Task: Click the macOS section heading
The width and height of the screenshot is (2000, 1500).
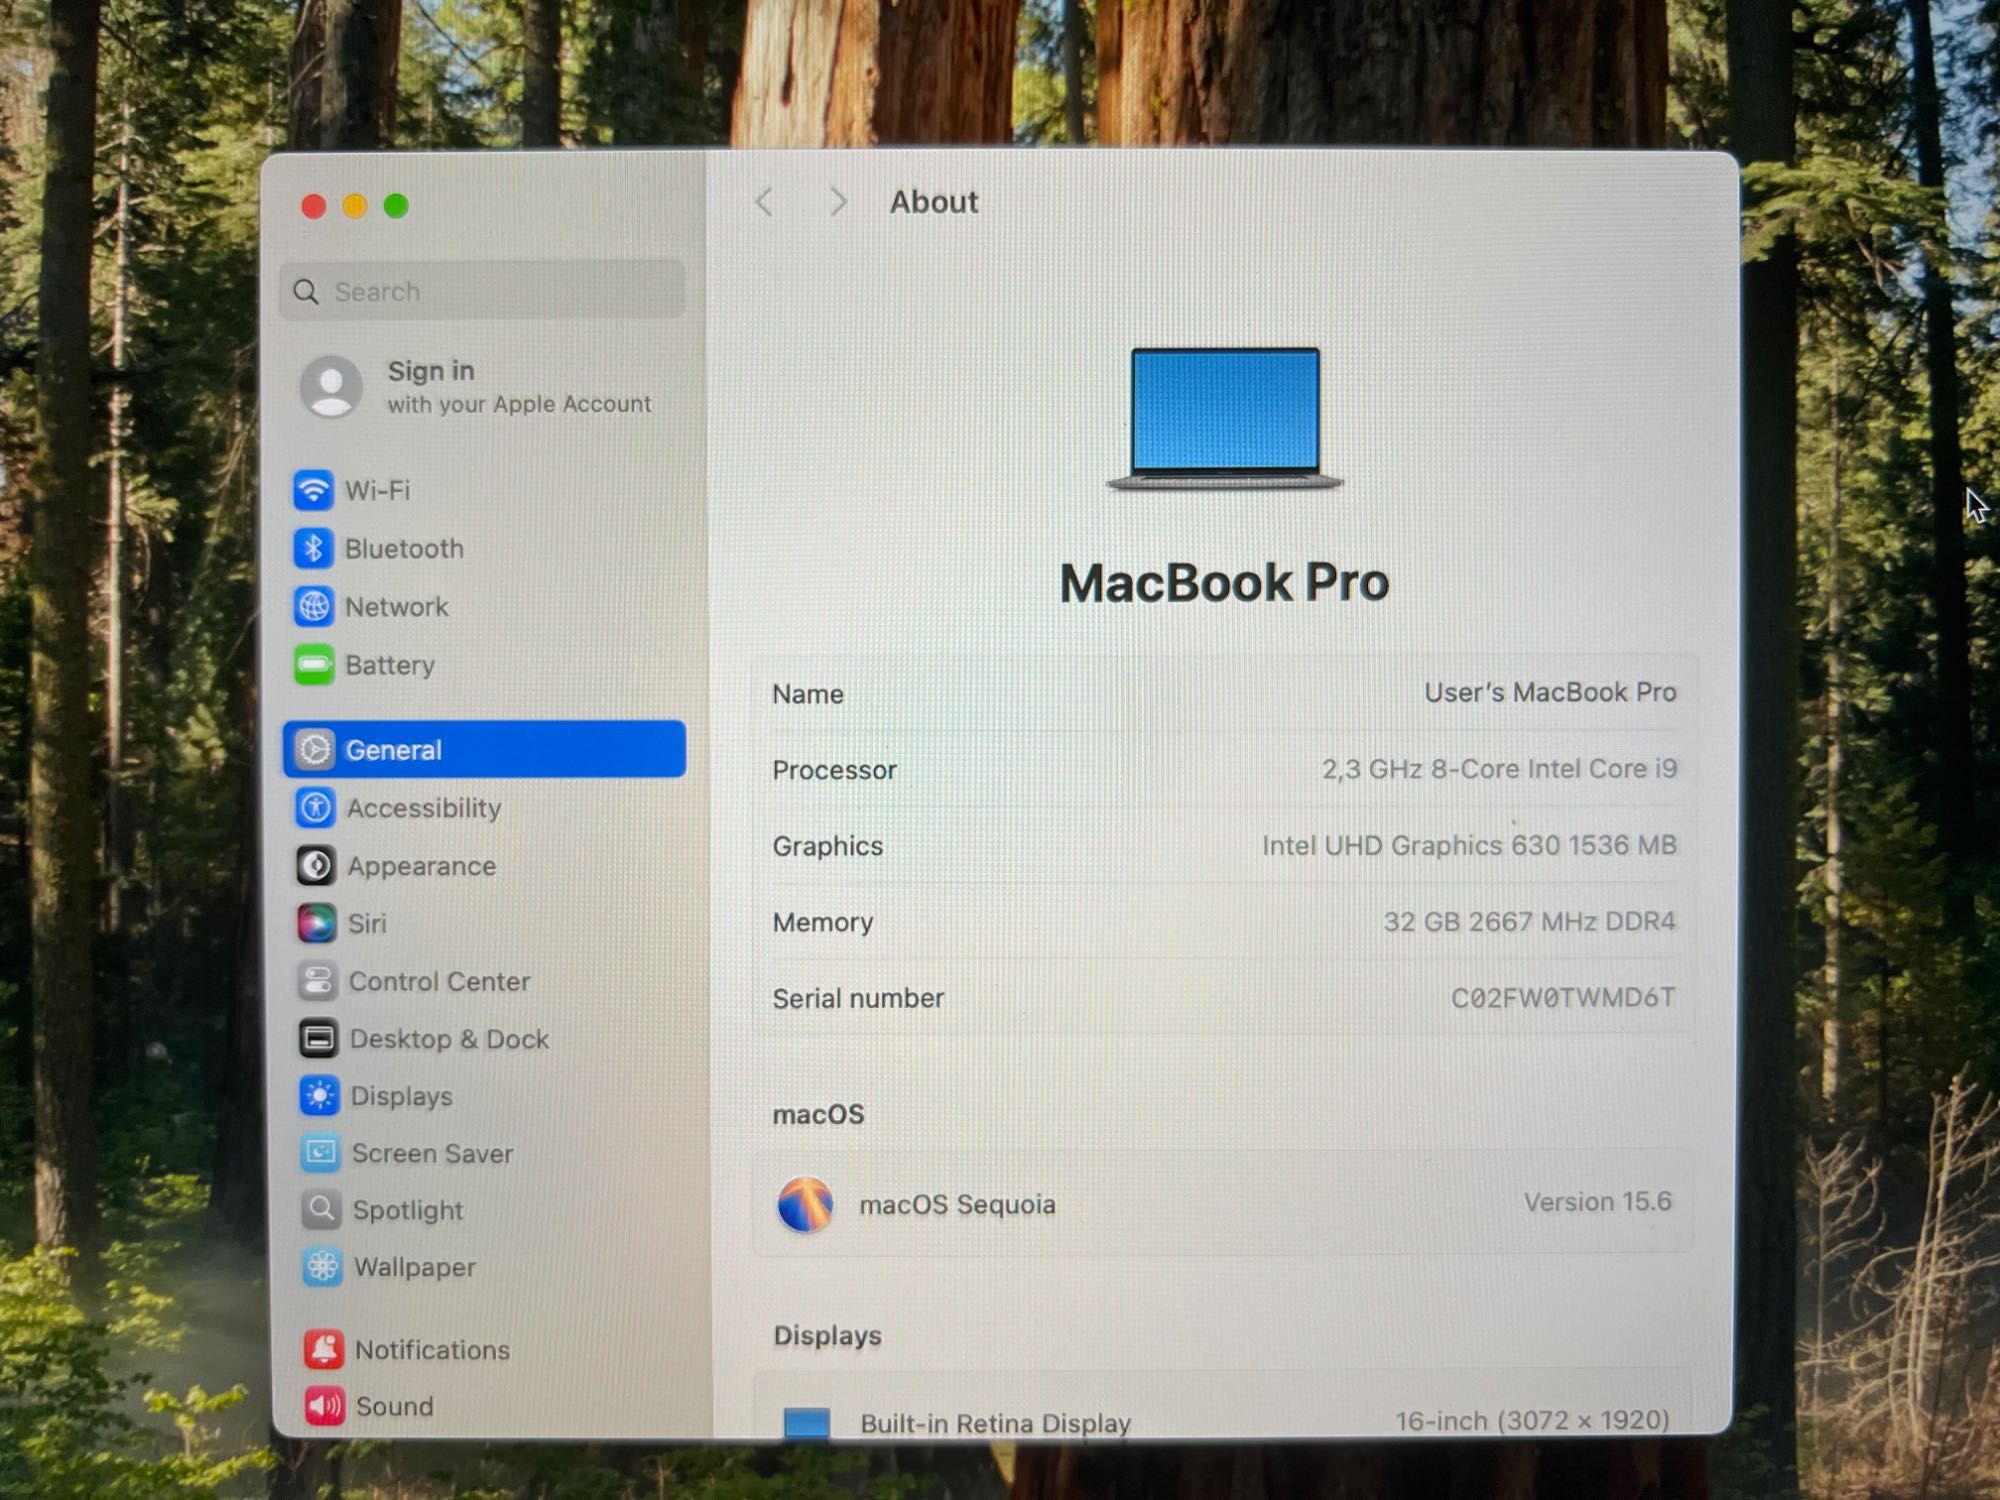Action: [818, 1114]
